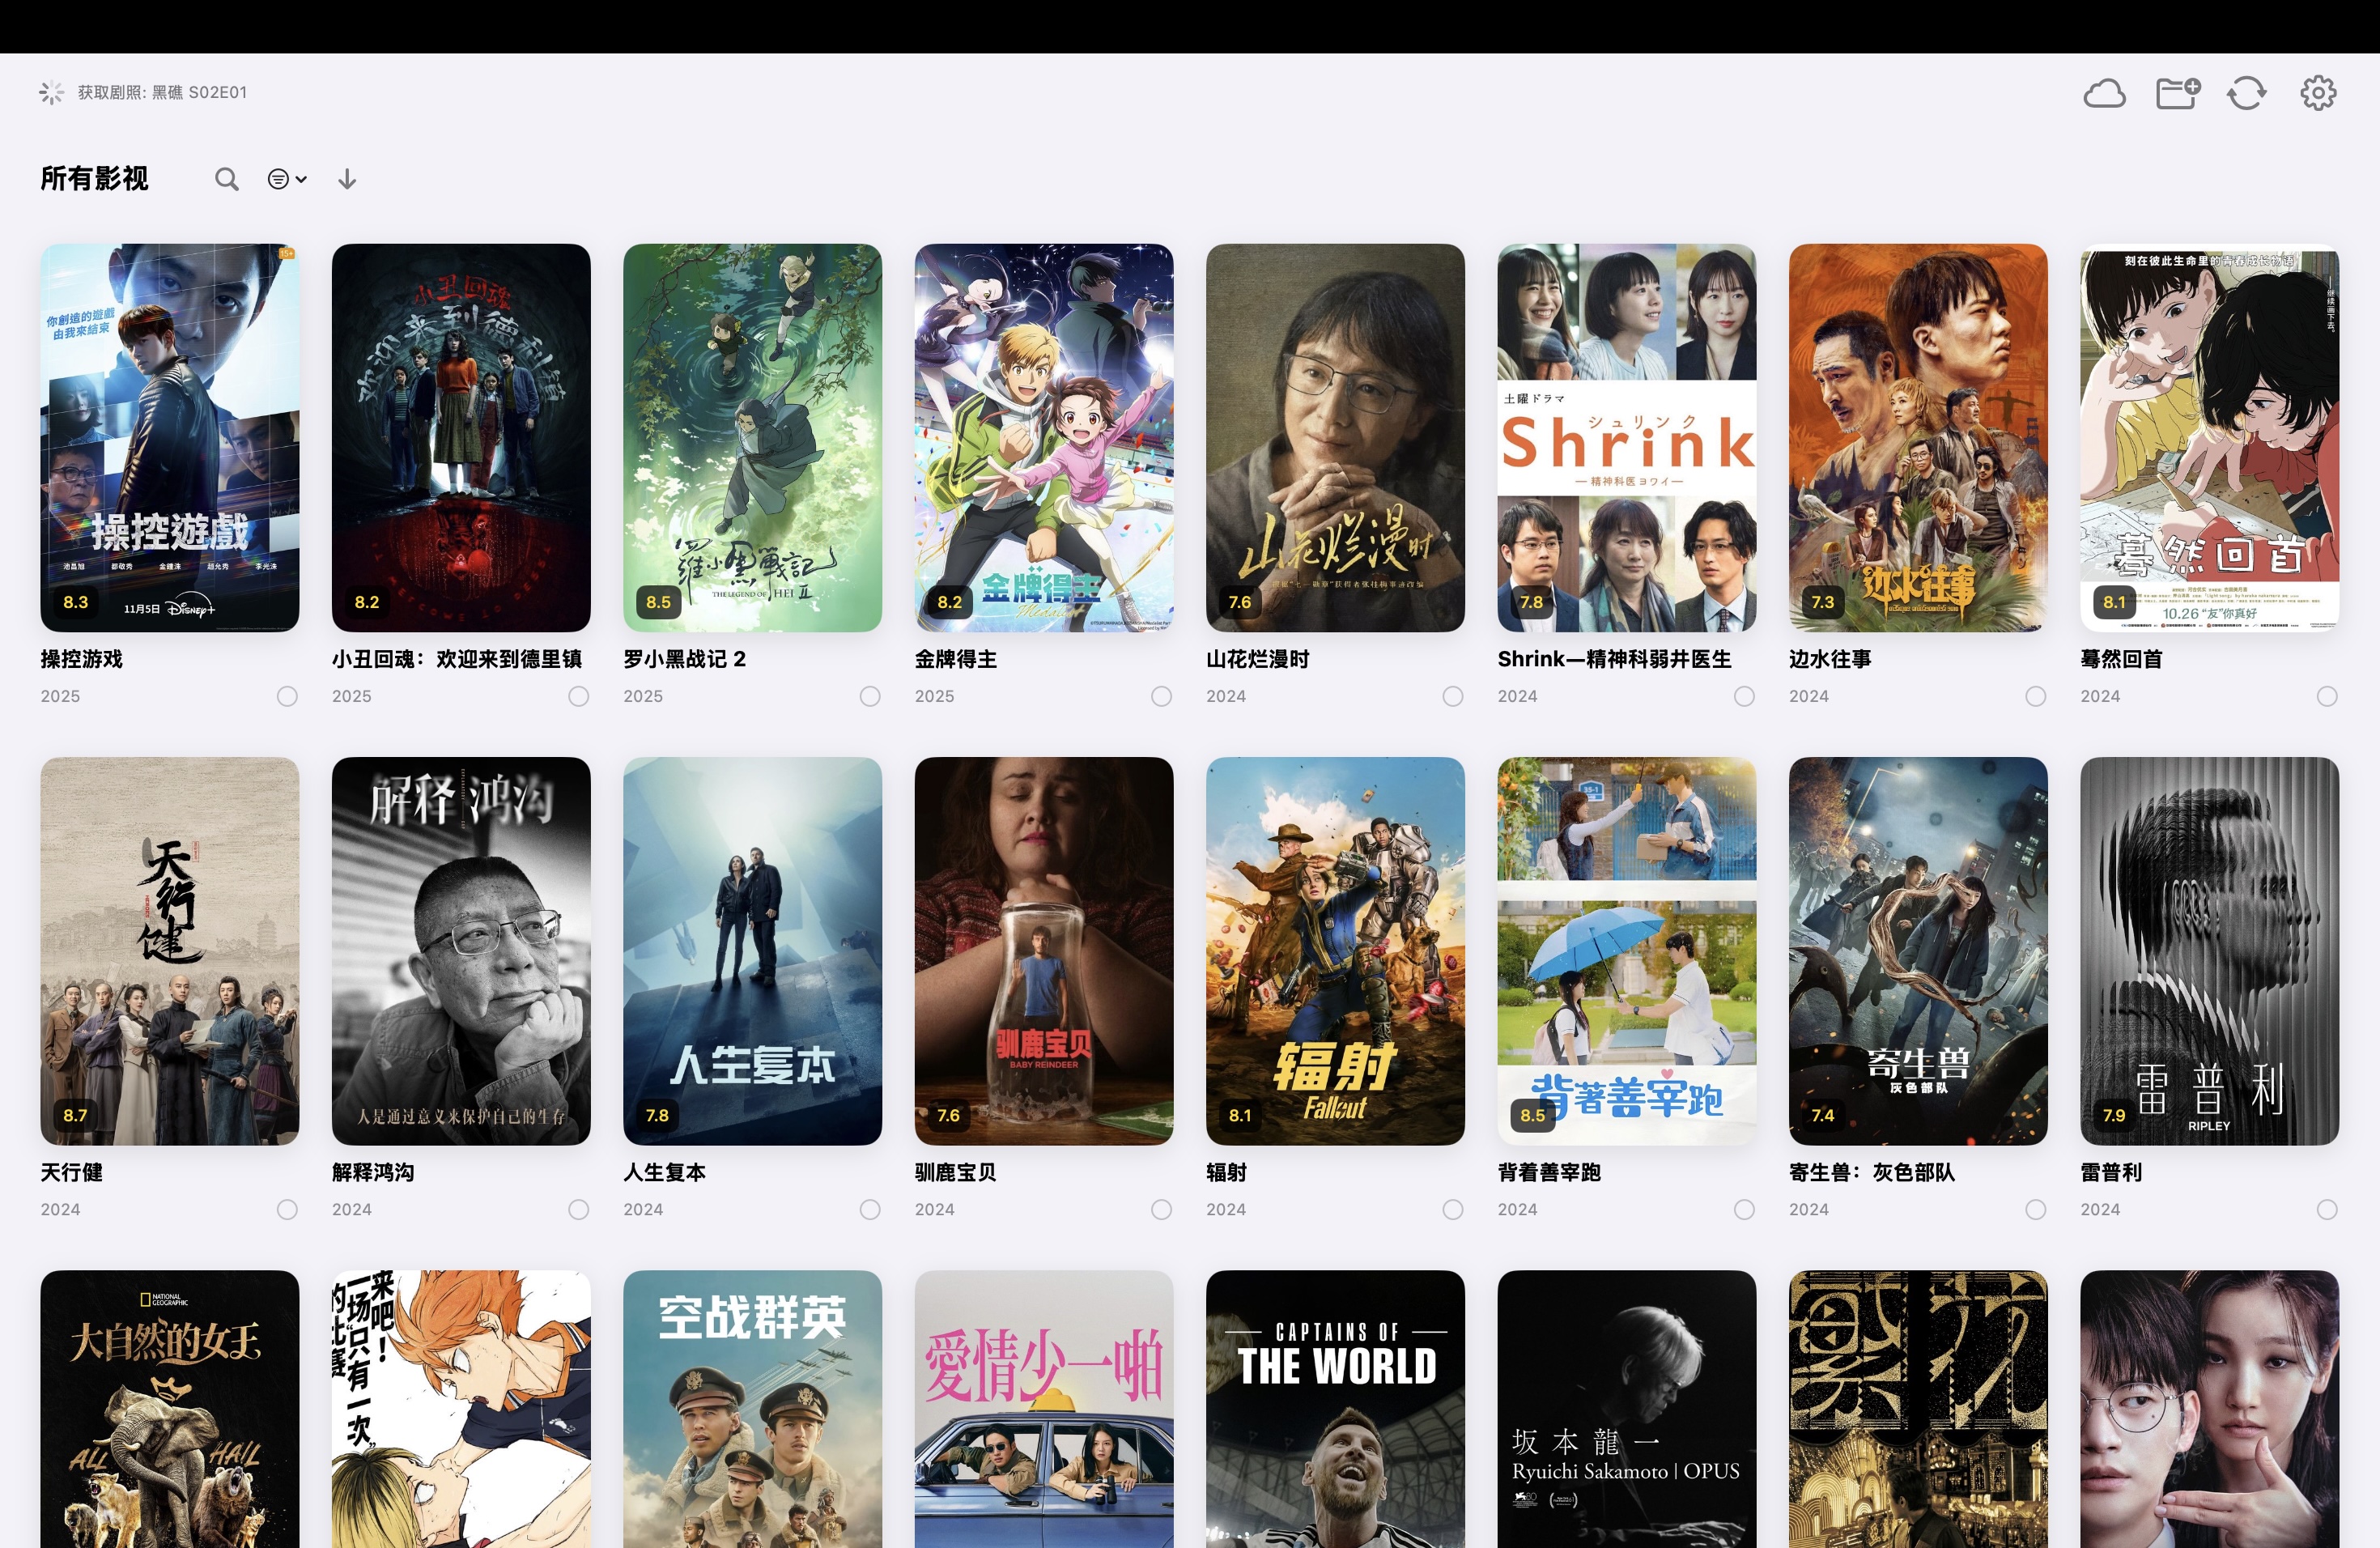The width and height of the screenshot is (2380, 1548).
Task: Toggle watched circle for 解释鸿沟
Action: pos(578,1210)
